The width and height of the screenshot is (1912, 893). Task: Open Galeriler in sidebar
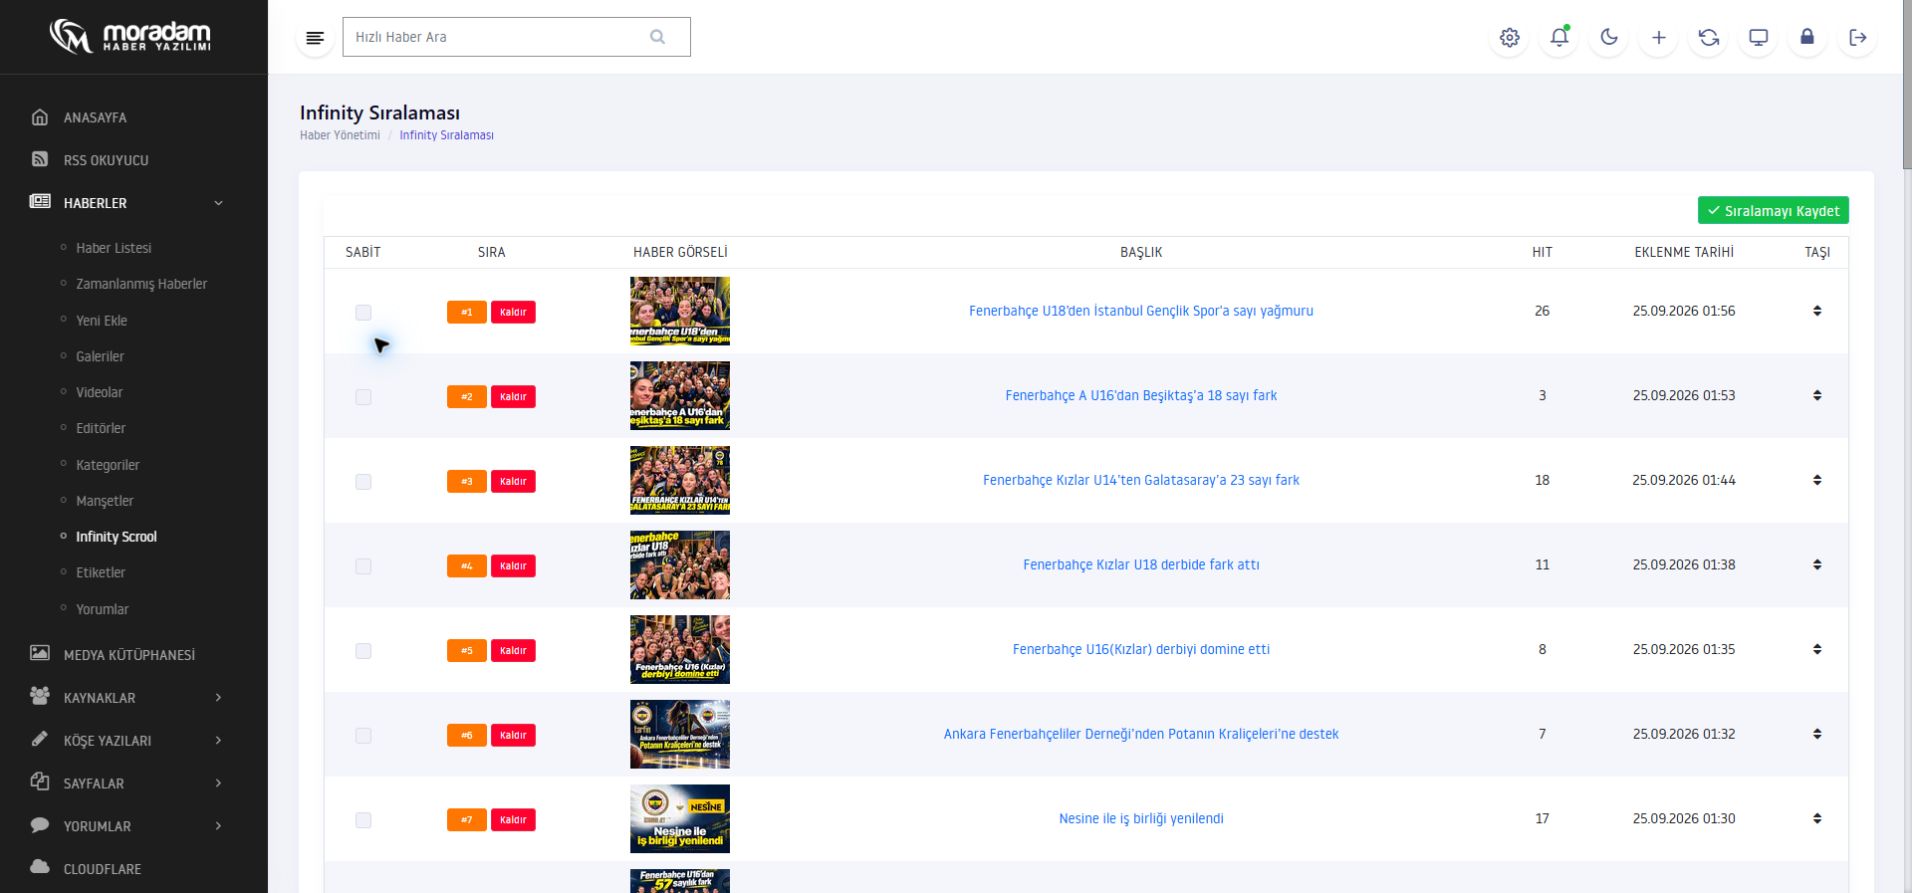pyautogui.click(x=100, y=357)
